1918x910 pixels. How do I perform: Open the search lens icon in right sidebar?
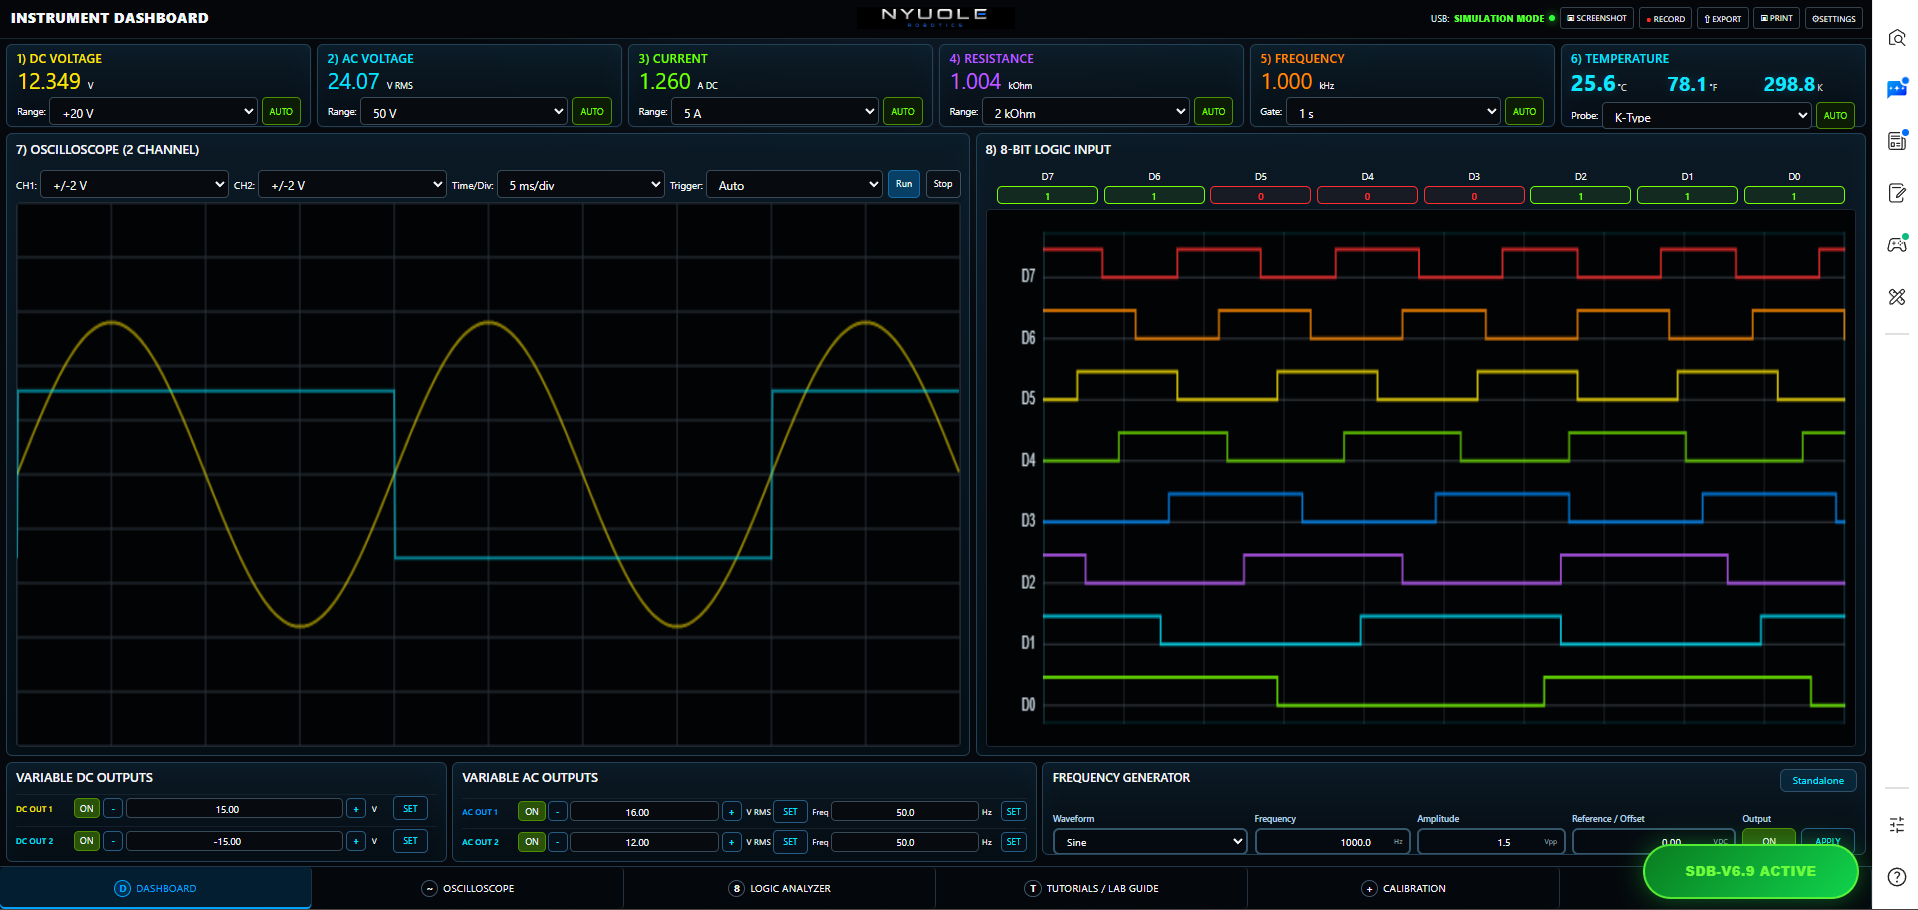click(1896, 38)
